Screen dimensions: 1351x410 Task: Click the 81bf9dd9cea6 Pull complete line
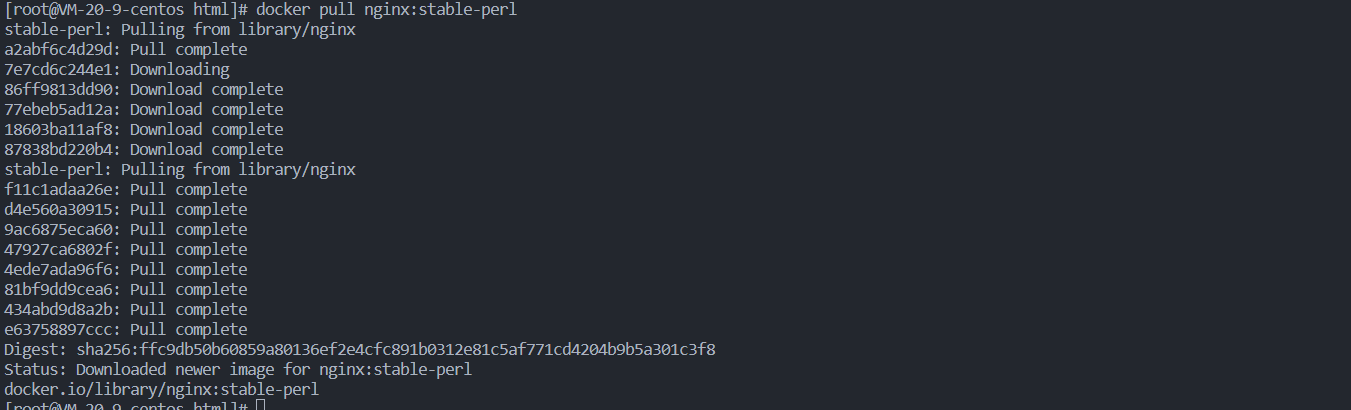pos(126,289)
